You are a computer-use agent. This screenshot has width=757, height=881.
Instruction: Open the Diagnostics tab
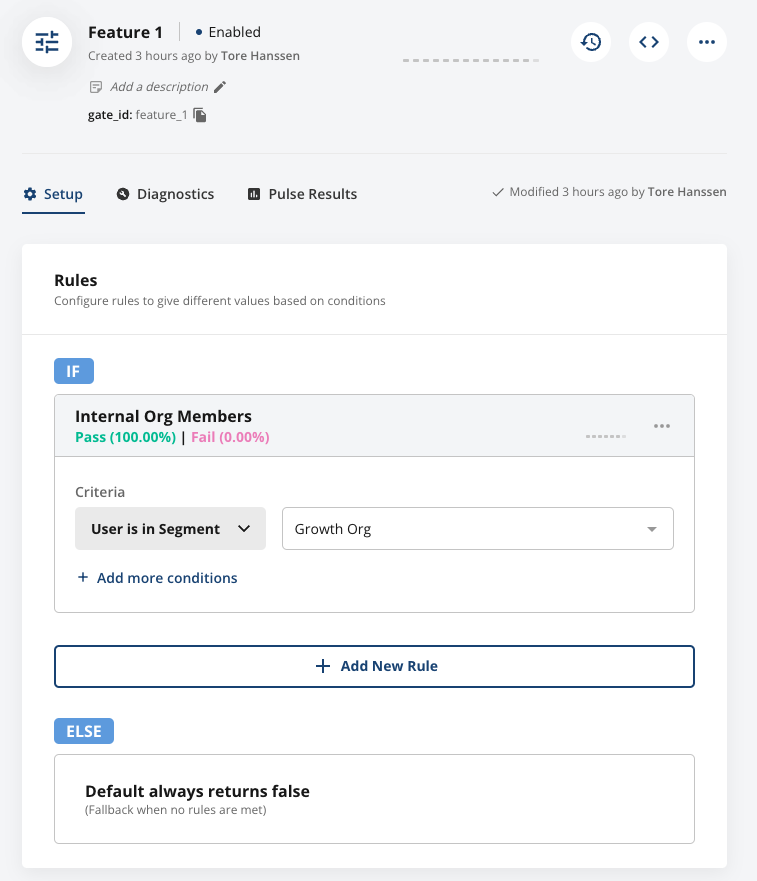pyautogui.click(x=165, y=194)
